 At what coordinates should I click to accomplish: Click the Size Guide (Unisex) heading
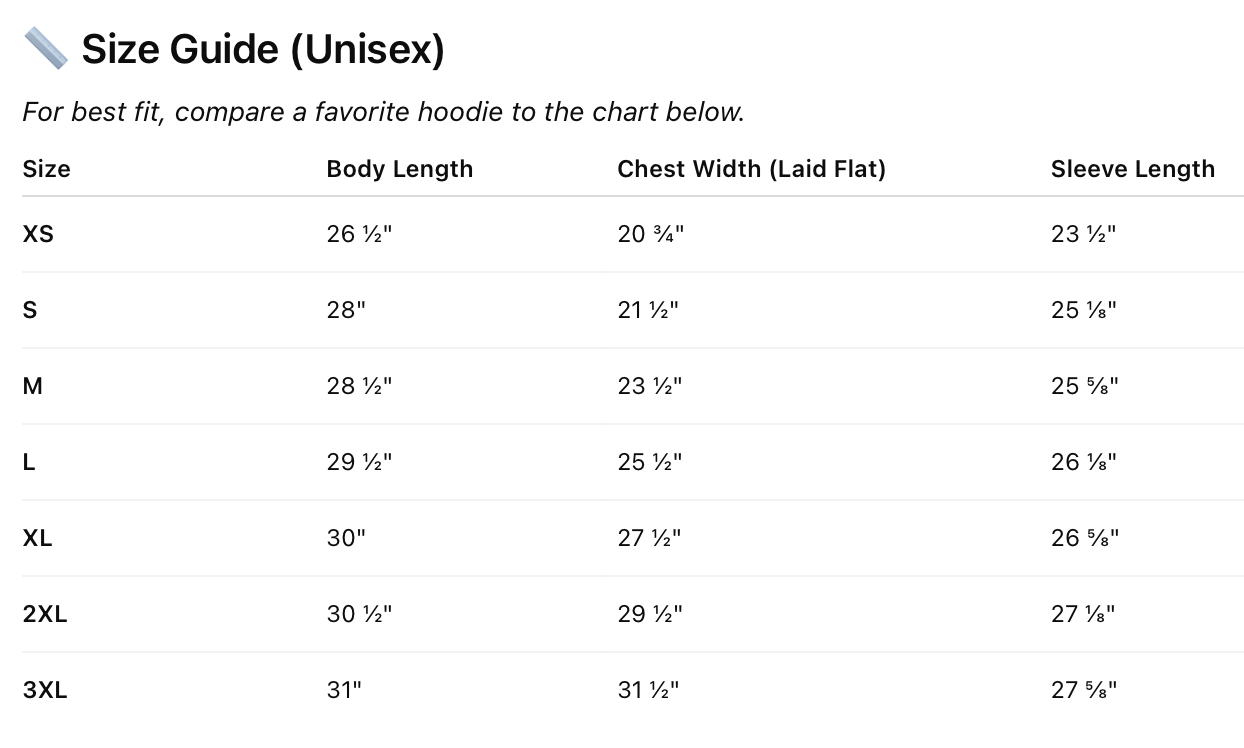pyautogui.click(x=262, y=49)
